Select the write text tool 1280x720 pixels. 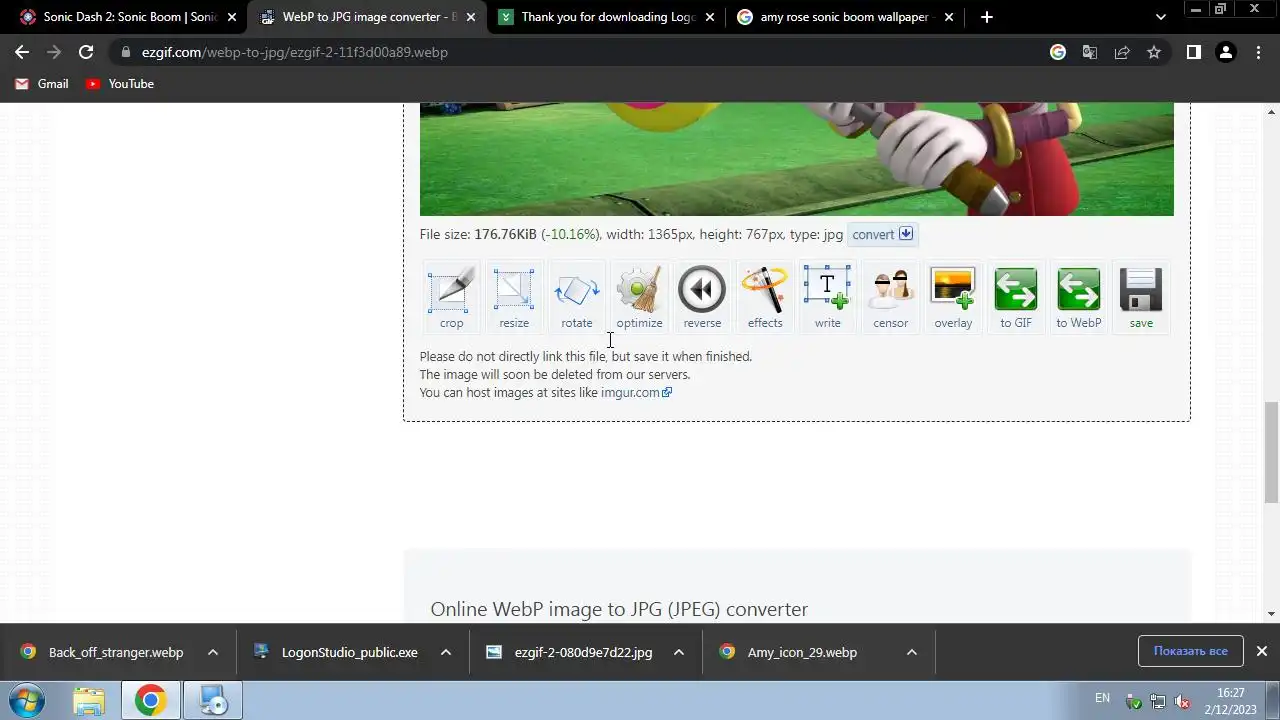[827, 297]
